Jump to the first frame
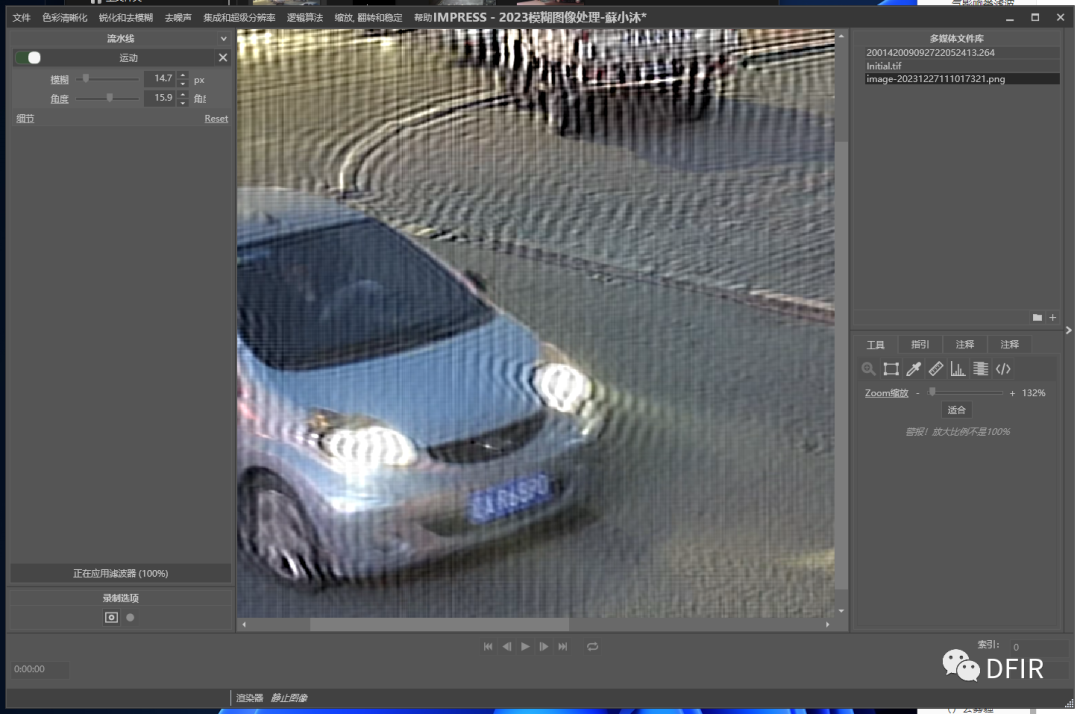1080x714 pixels. (488, 647)
